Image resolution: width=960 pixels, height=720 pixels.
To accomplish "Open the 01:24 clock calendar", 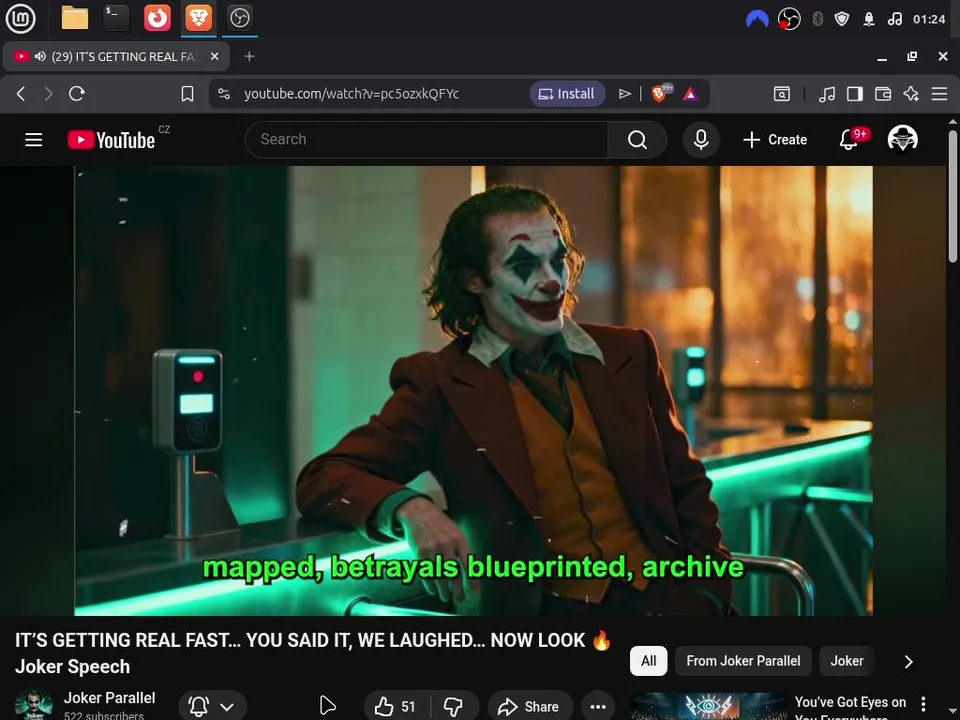I will pyautogui.click(x=929, y=19).
